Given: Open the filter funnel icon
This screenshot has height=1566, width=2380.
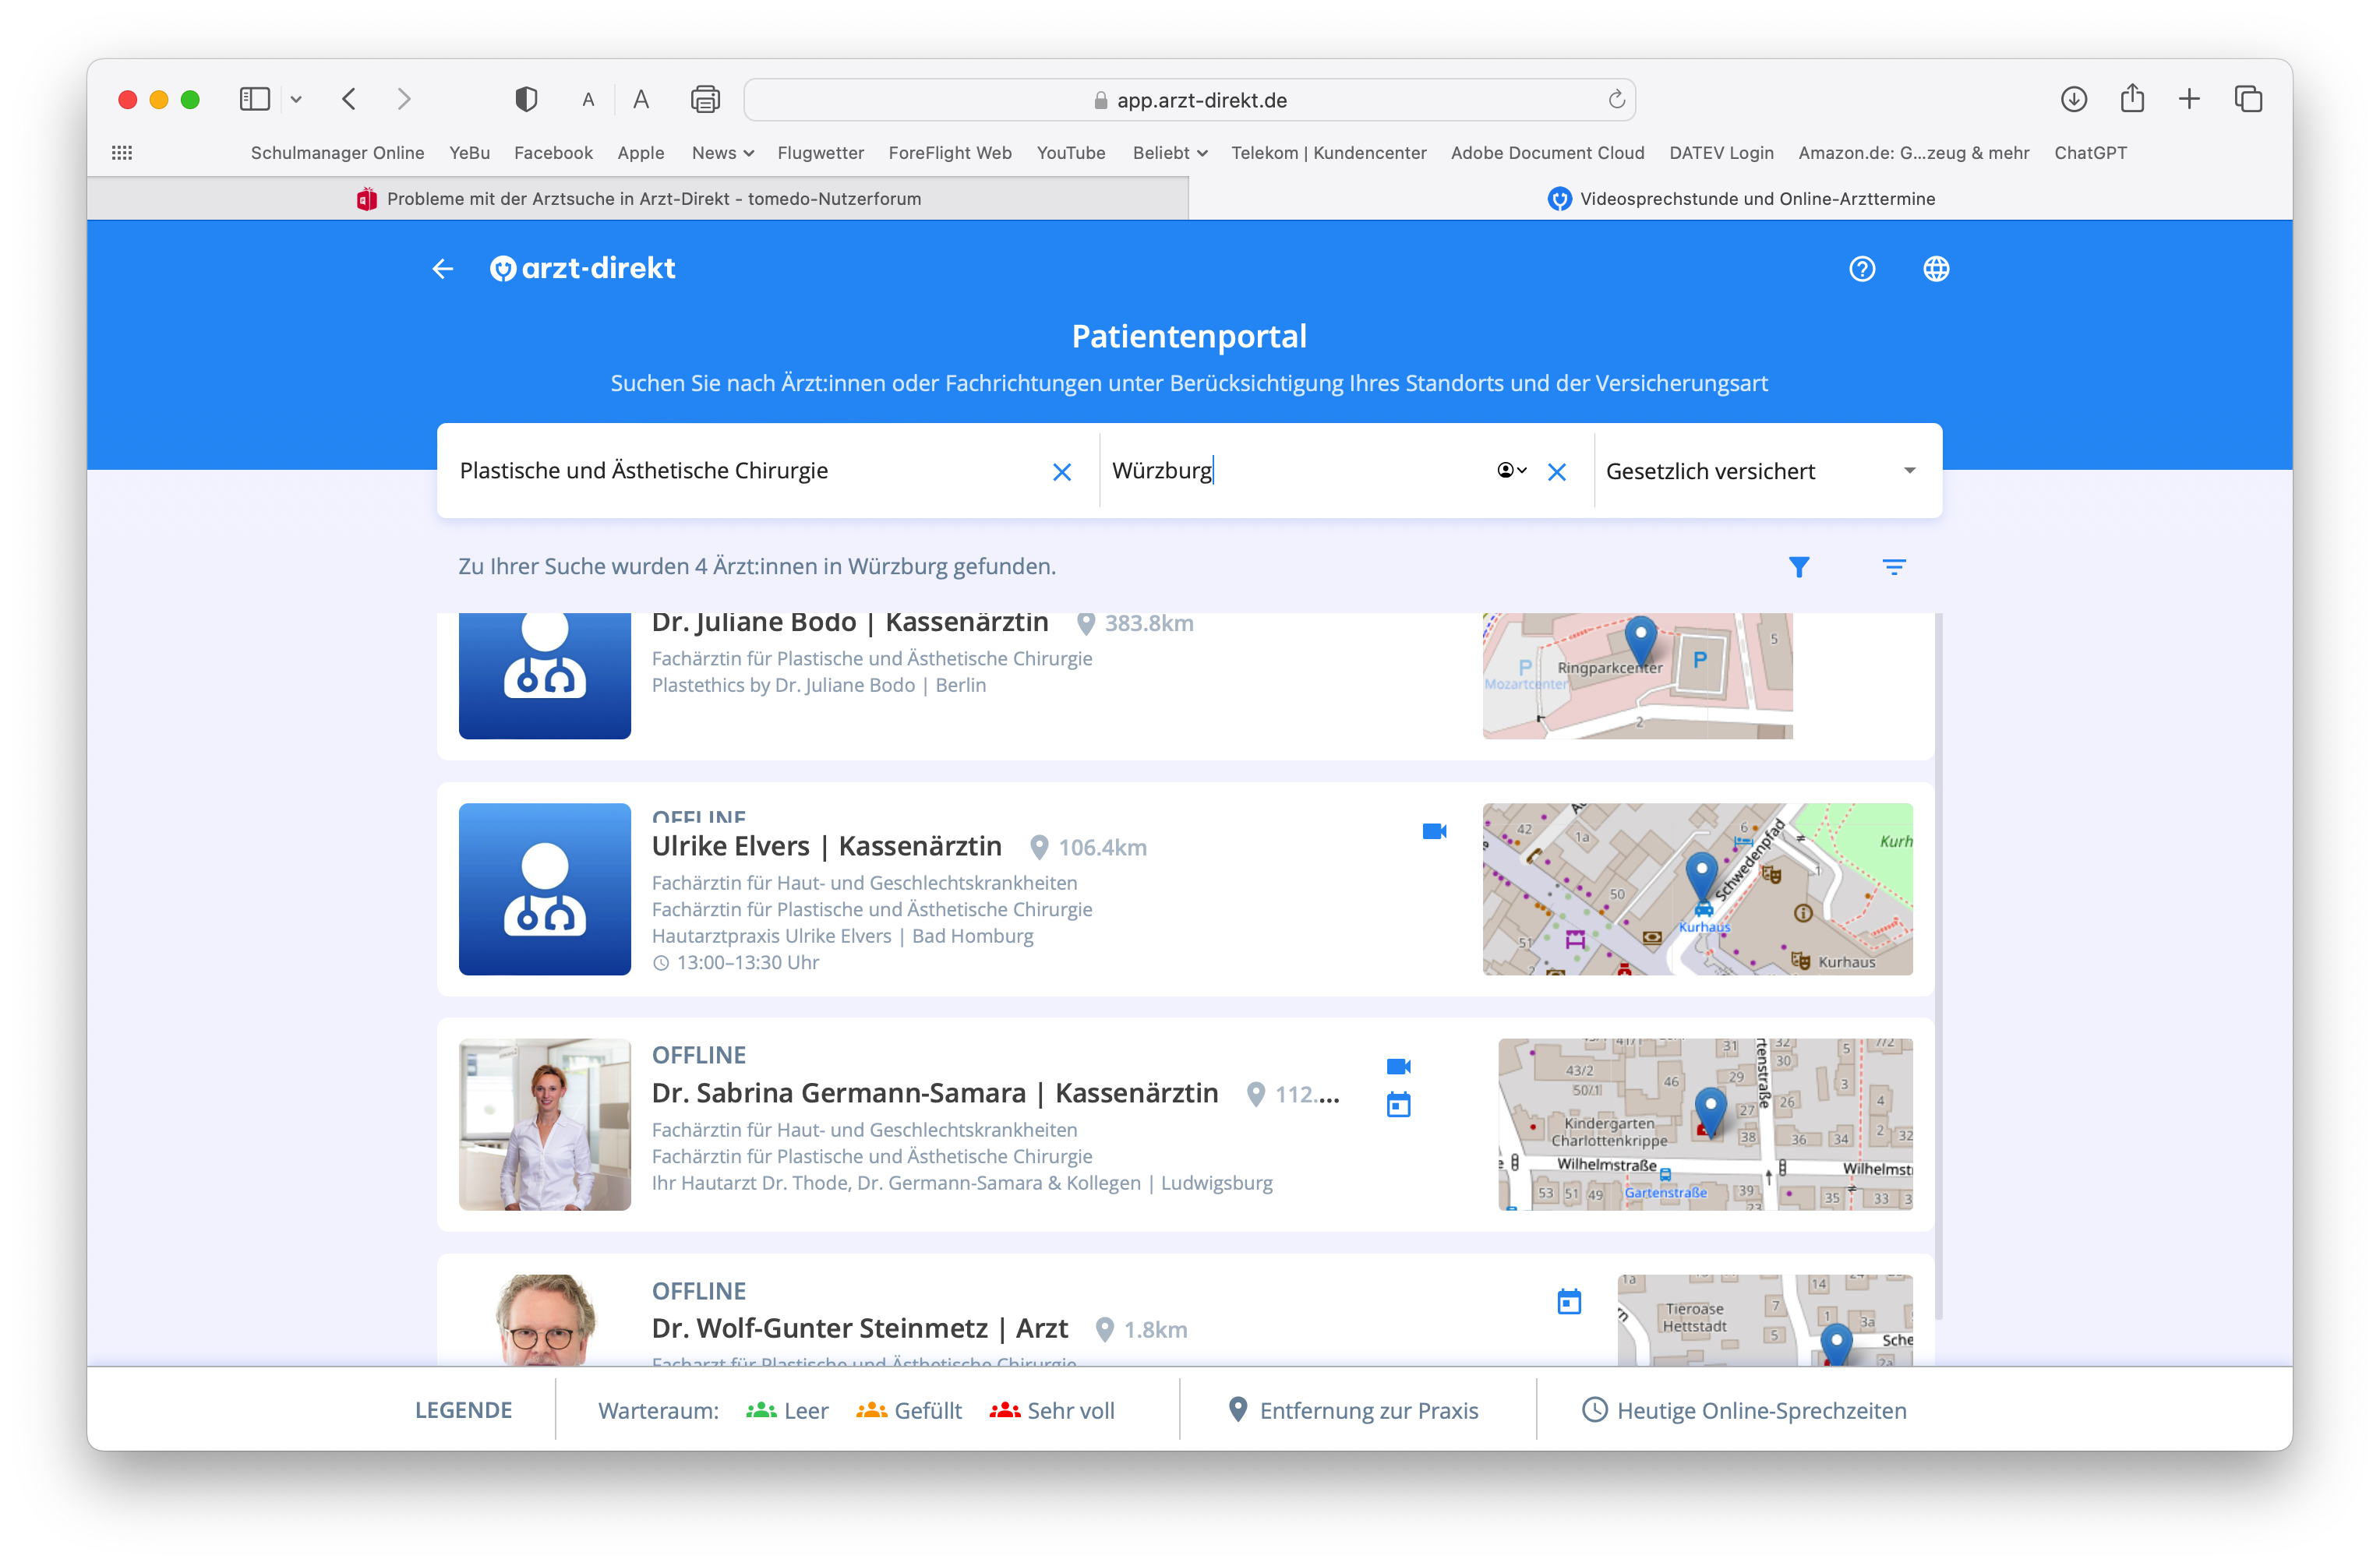Looking at the screenshot, I should tap(1798, 567).
